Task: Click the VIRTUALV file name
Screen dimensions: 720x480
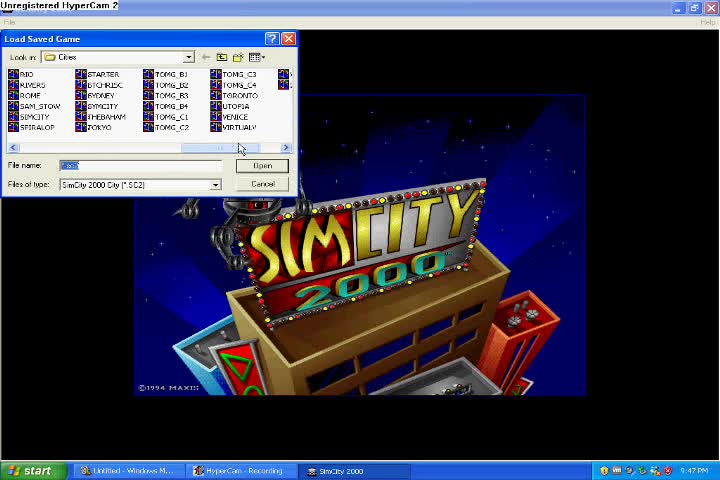Action: [239, 127]
